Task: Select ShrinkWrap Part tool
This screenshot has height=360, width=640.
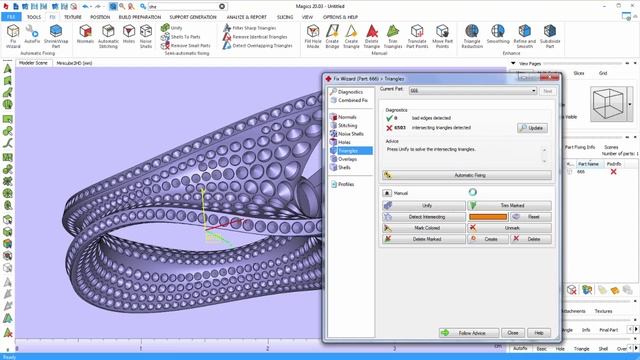Action: coord(56,36)
